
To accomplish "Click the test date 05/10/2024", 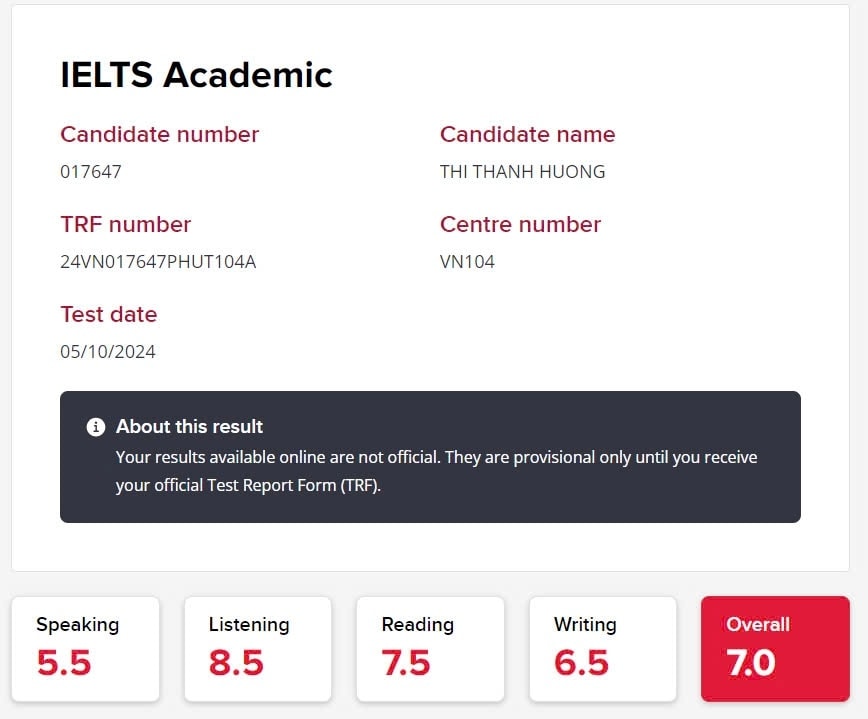I will pyautogui.click(x=108, y=352).
